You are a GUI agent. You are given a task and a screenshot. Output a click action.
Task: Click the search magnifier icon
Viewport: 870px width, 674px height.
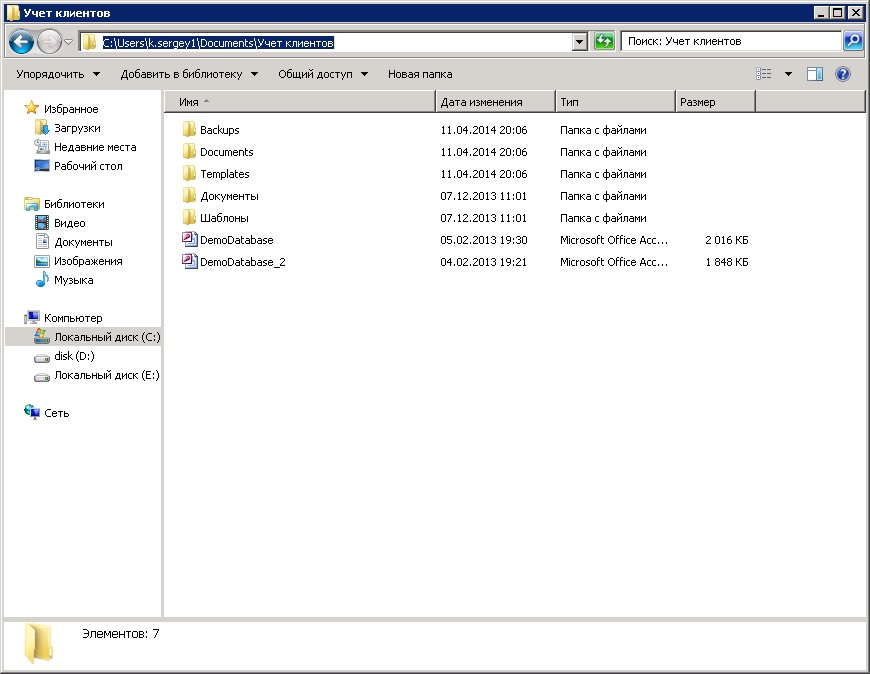tap(853, 41)
